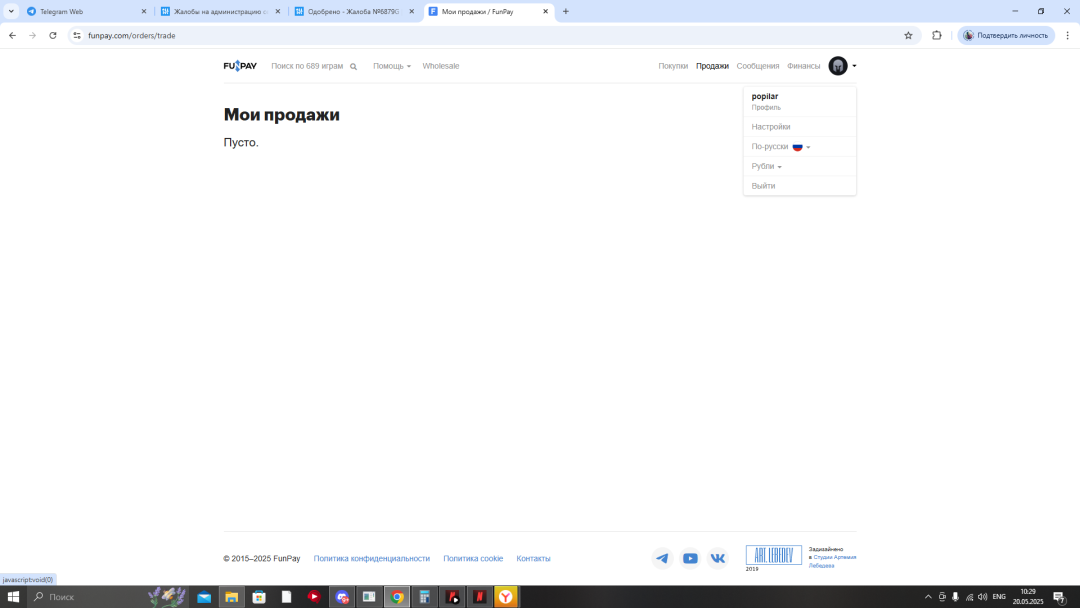Screen dimensions: 1080x608
Task: Click the FunPay logo
Action: point(240,66)
